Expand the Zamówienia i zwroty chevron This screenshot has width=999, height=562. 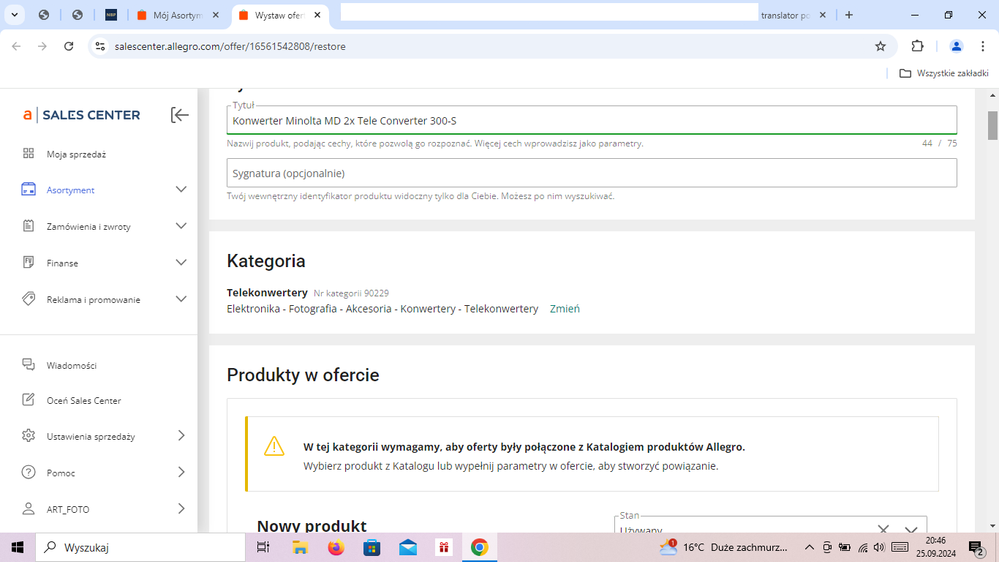pos(181,226)
